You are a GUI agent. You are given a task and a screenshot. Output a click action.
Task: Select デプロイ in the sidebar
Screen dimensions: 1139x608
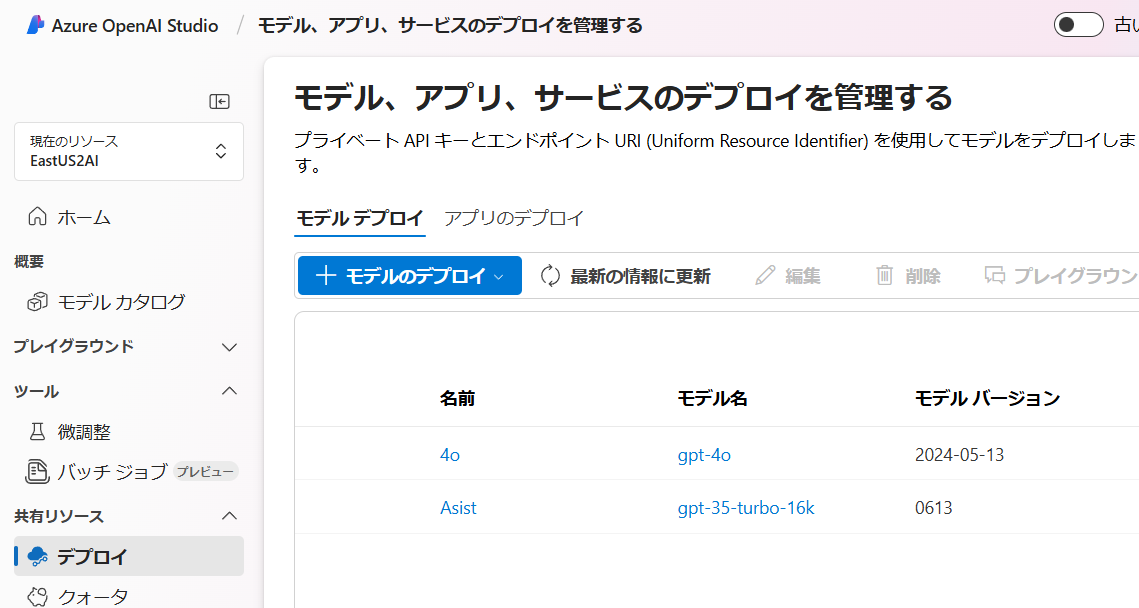point(129,556)
